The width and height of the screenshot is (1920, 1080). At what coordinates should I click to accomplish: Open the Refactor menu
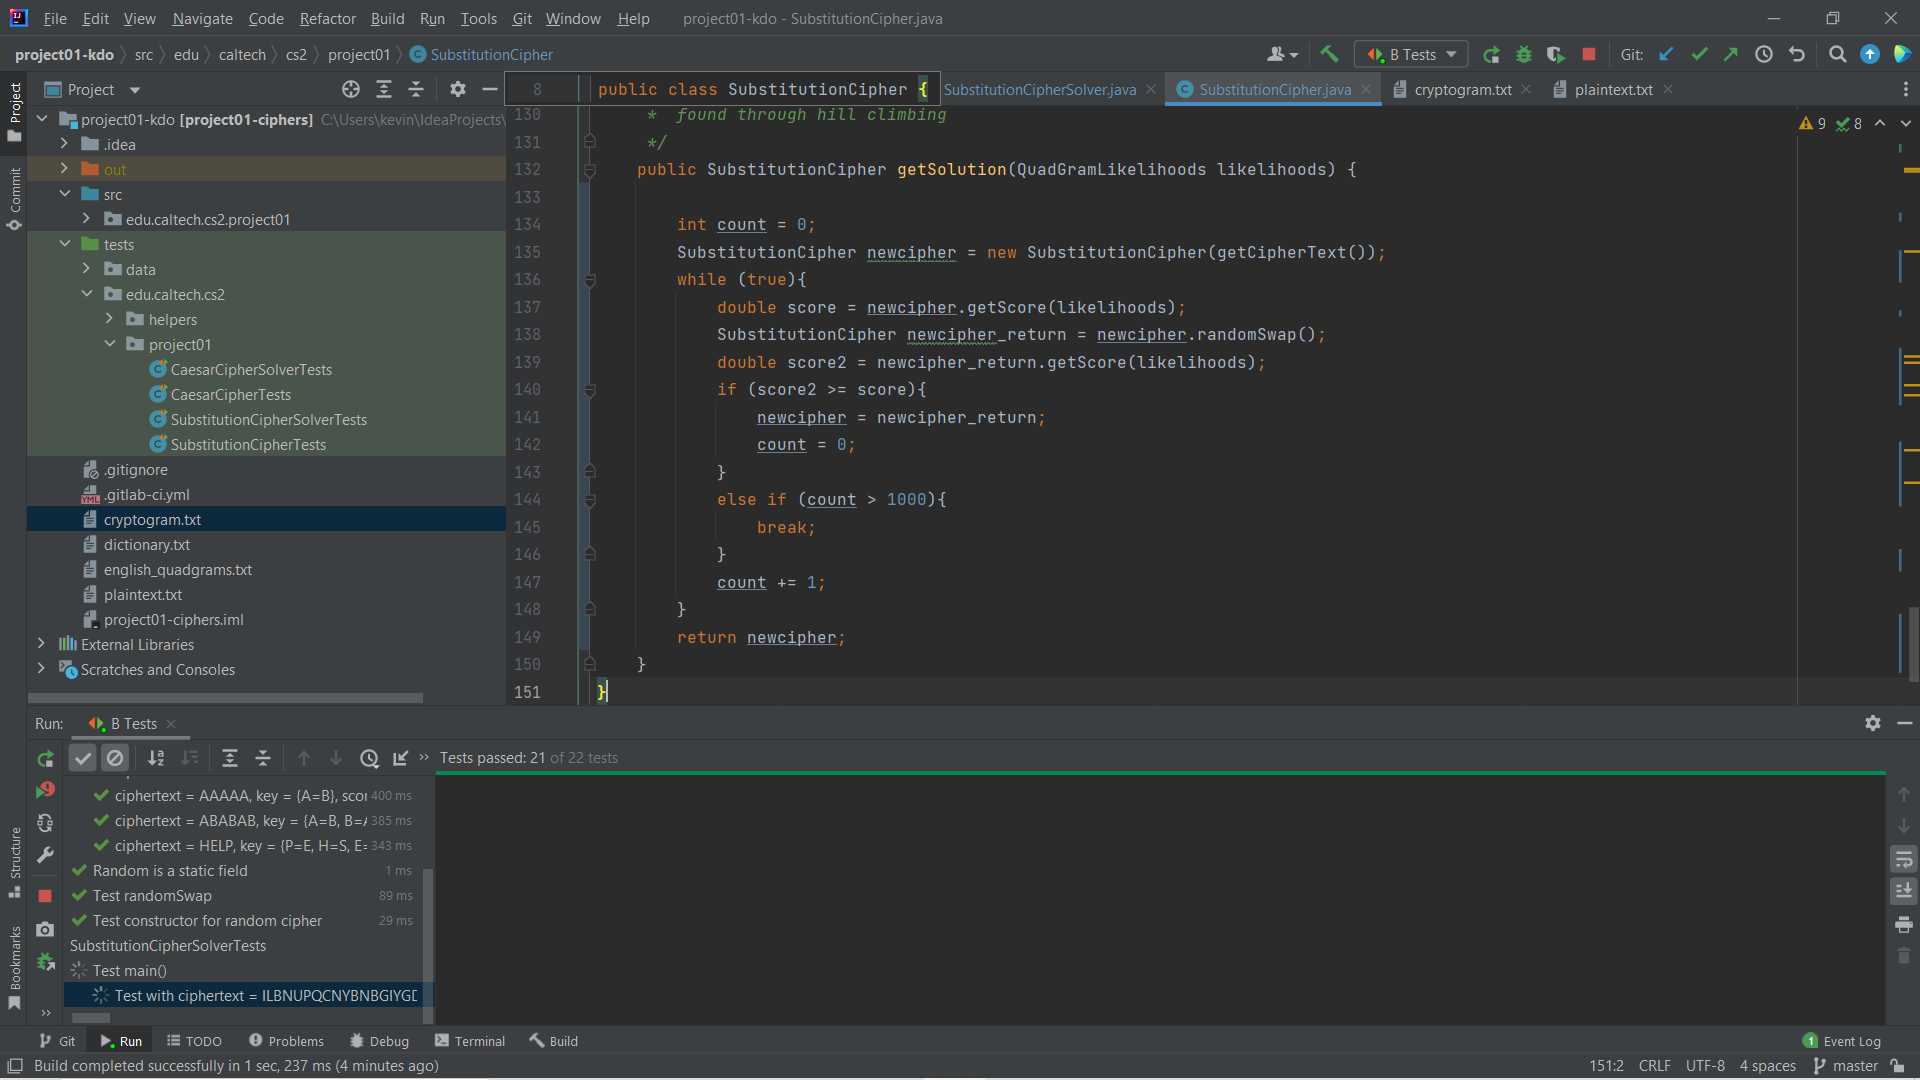[327, 18]
